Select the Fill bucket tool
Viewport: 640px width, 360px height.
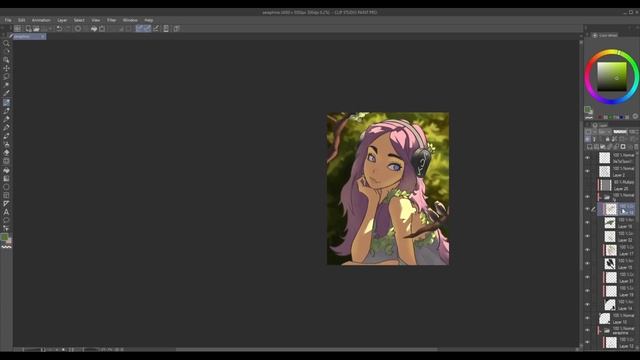pos(6,170)
